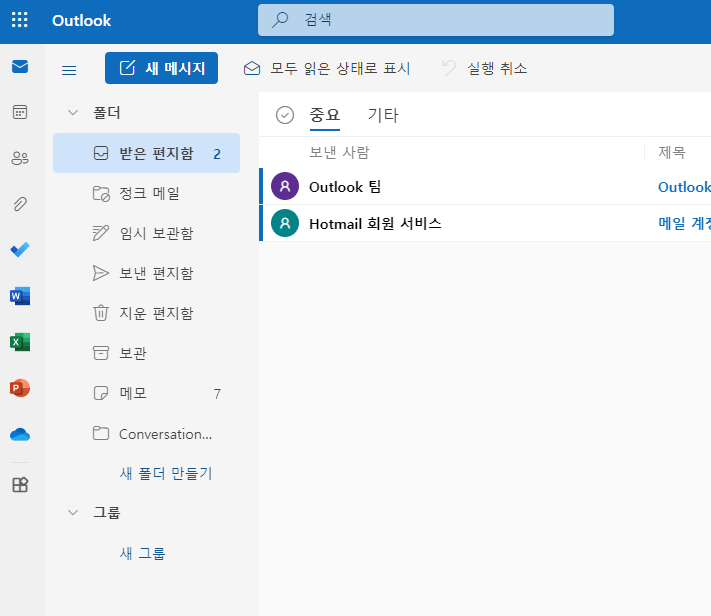This screenshot has width=711, height=616.
Task: Click the 폴더 section label
Action: [107, 112]
